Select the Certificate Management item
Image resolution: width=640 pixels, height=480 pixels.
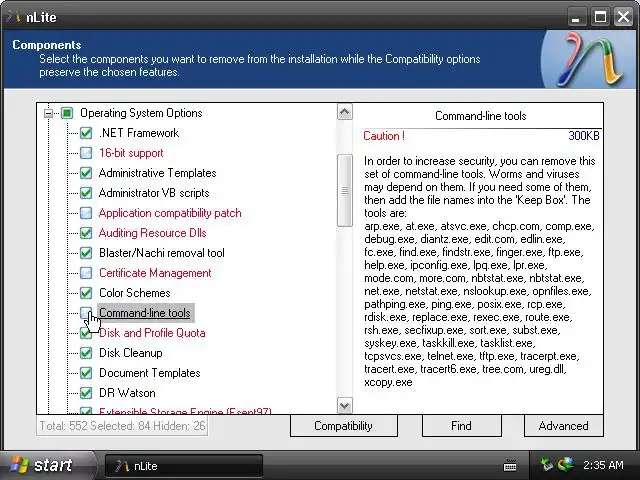point(155,273)
